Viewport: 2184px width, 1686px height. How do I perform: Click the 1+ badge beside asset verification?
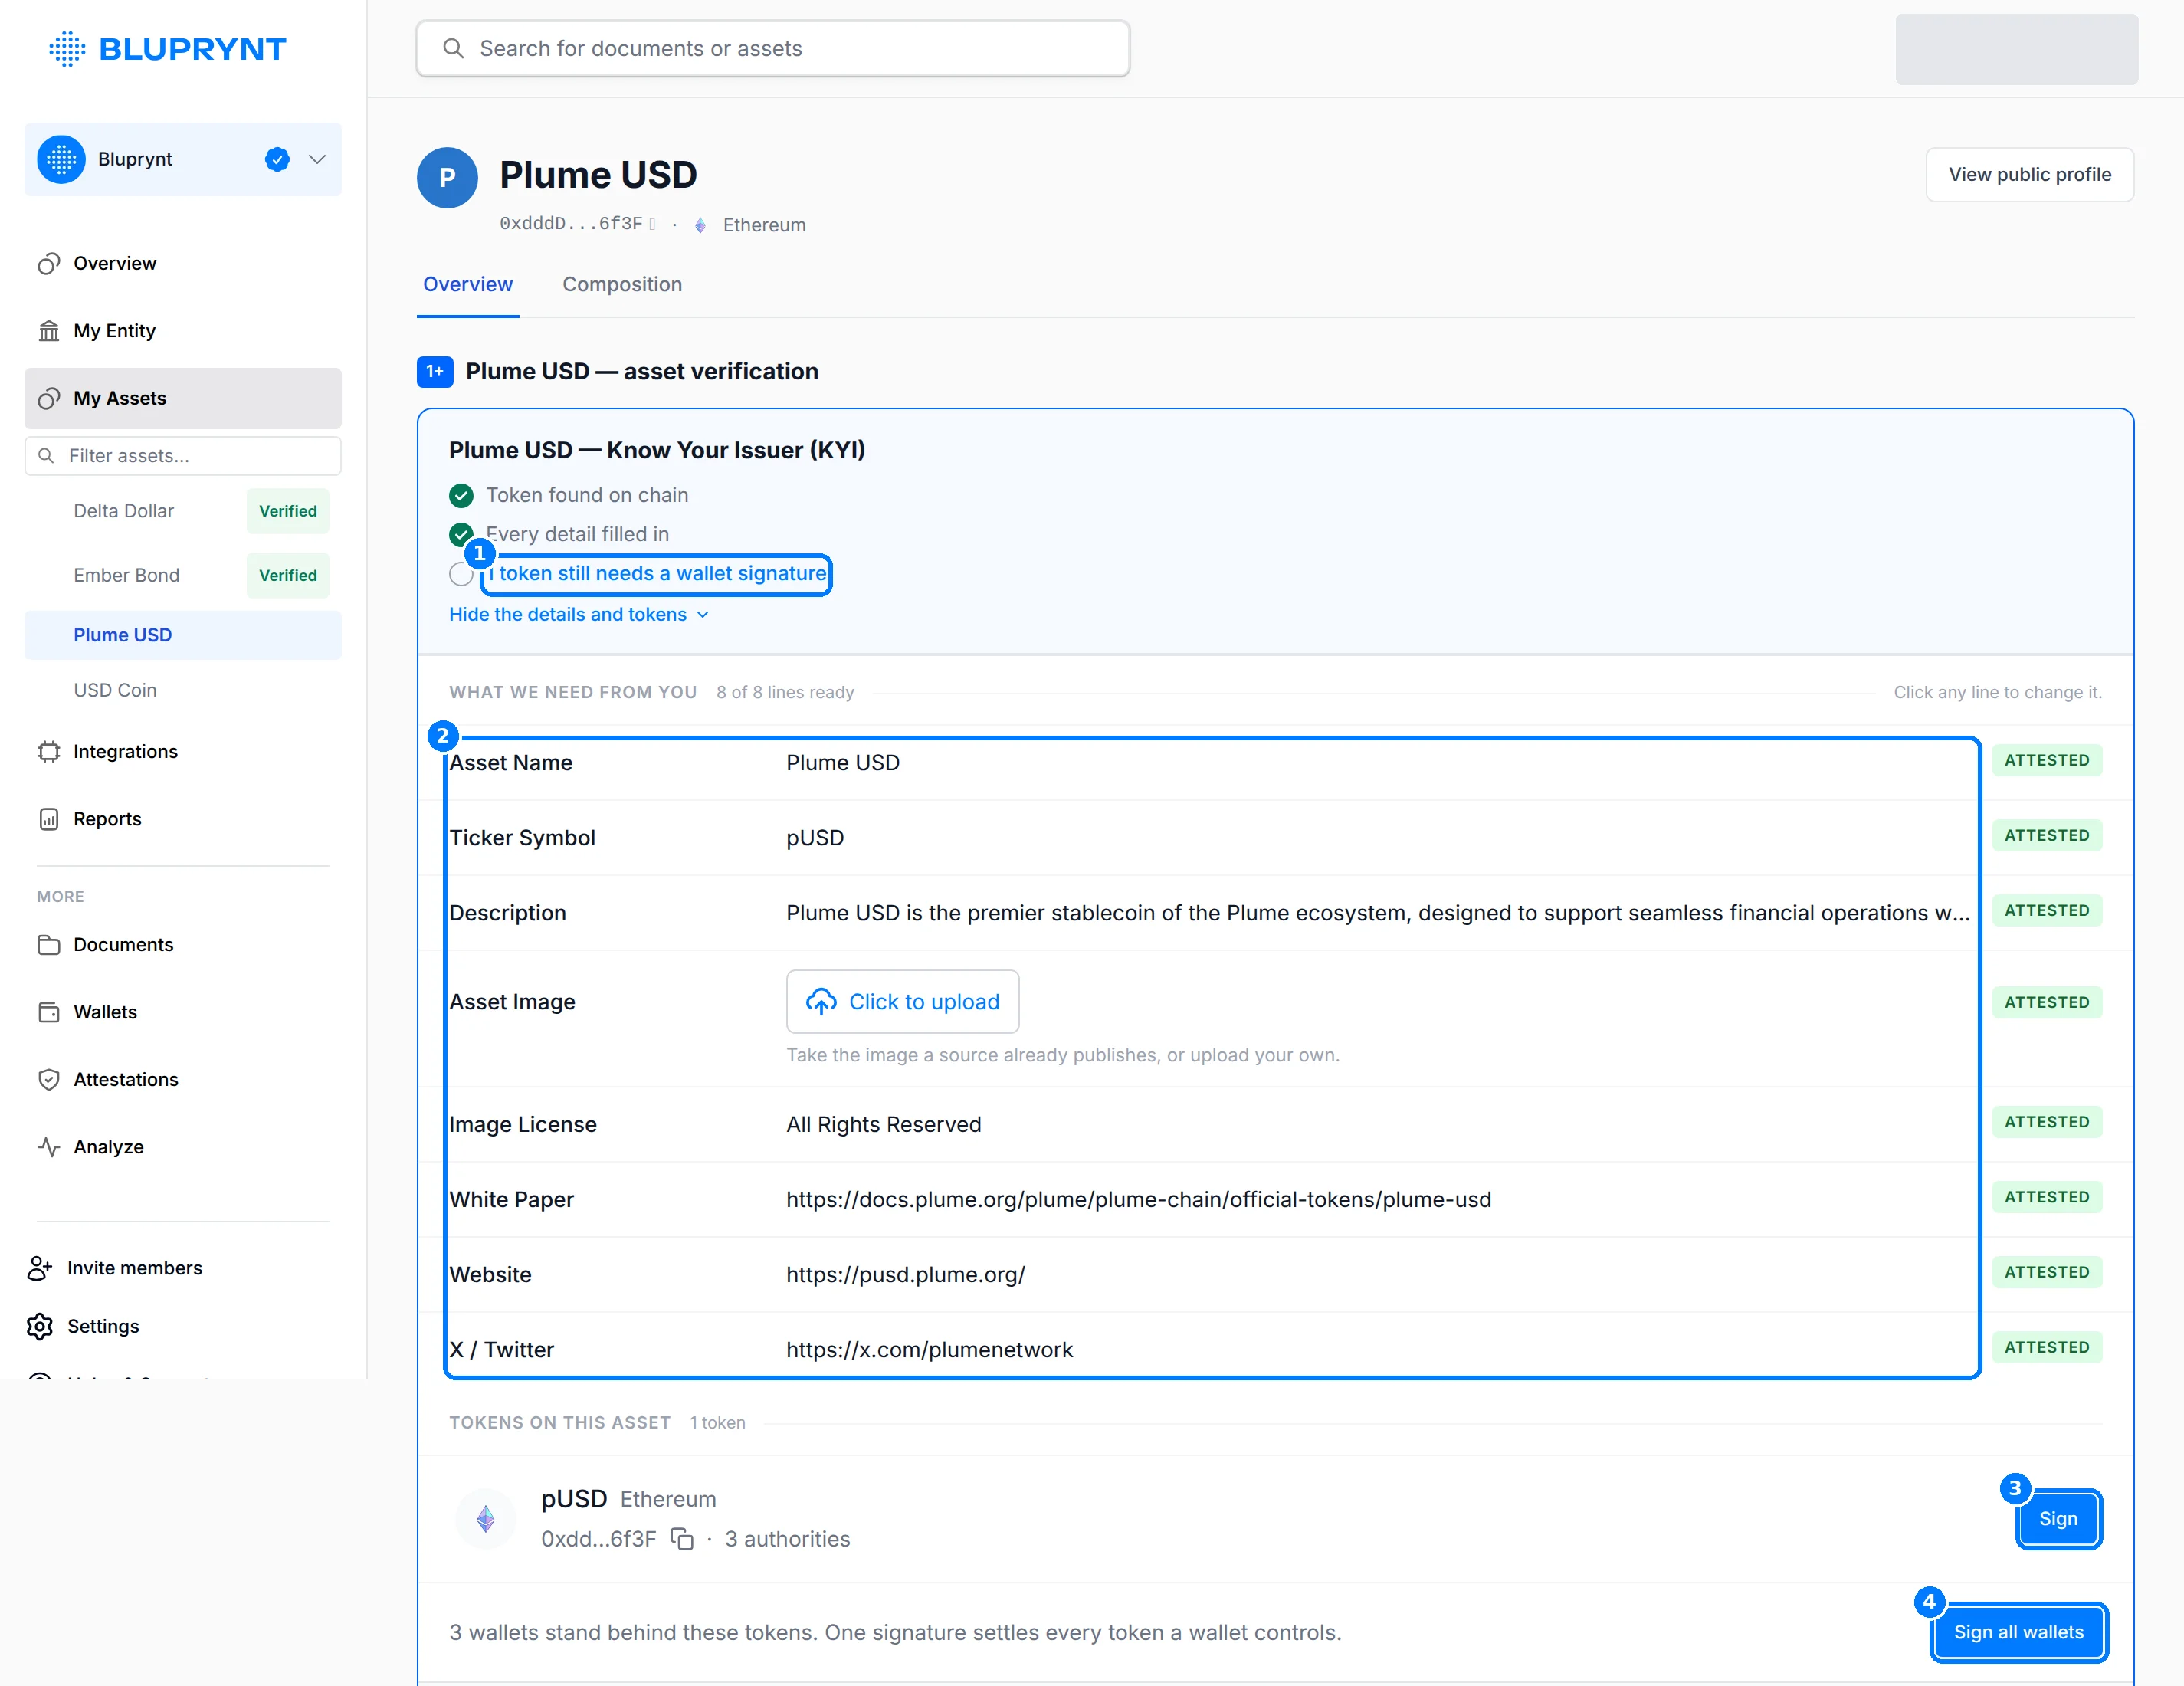tap(435, 371)
